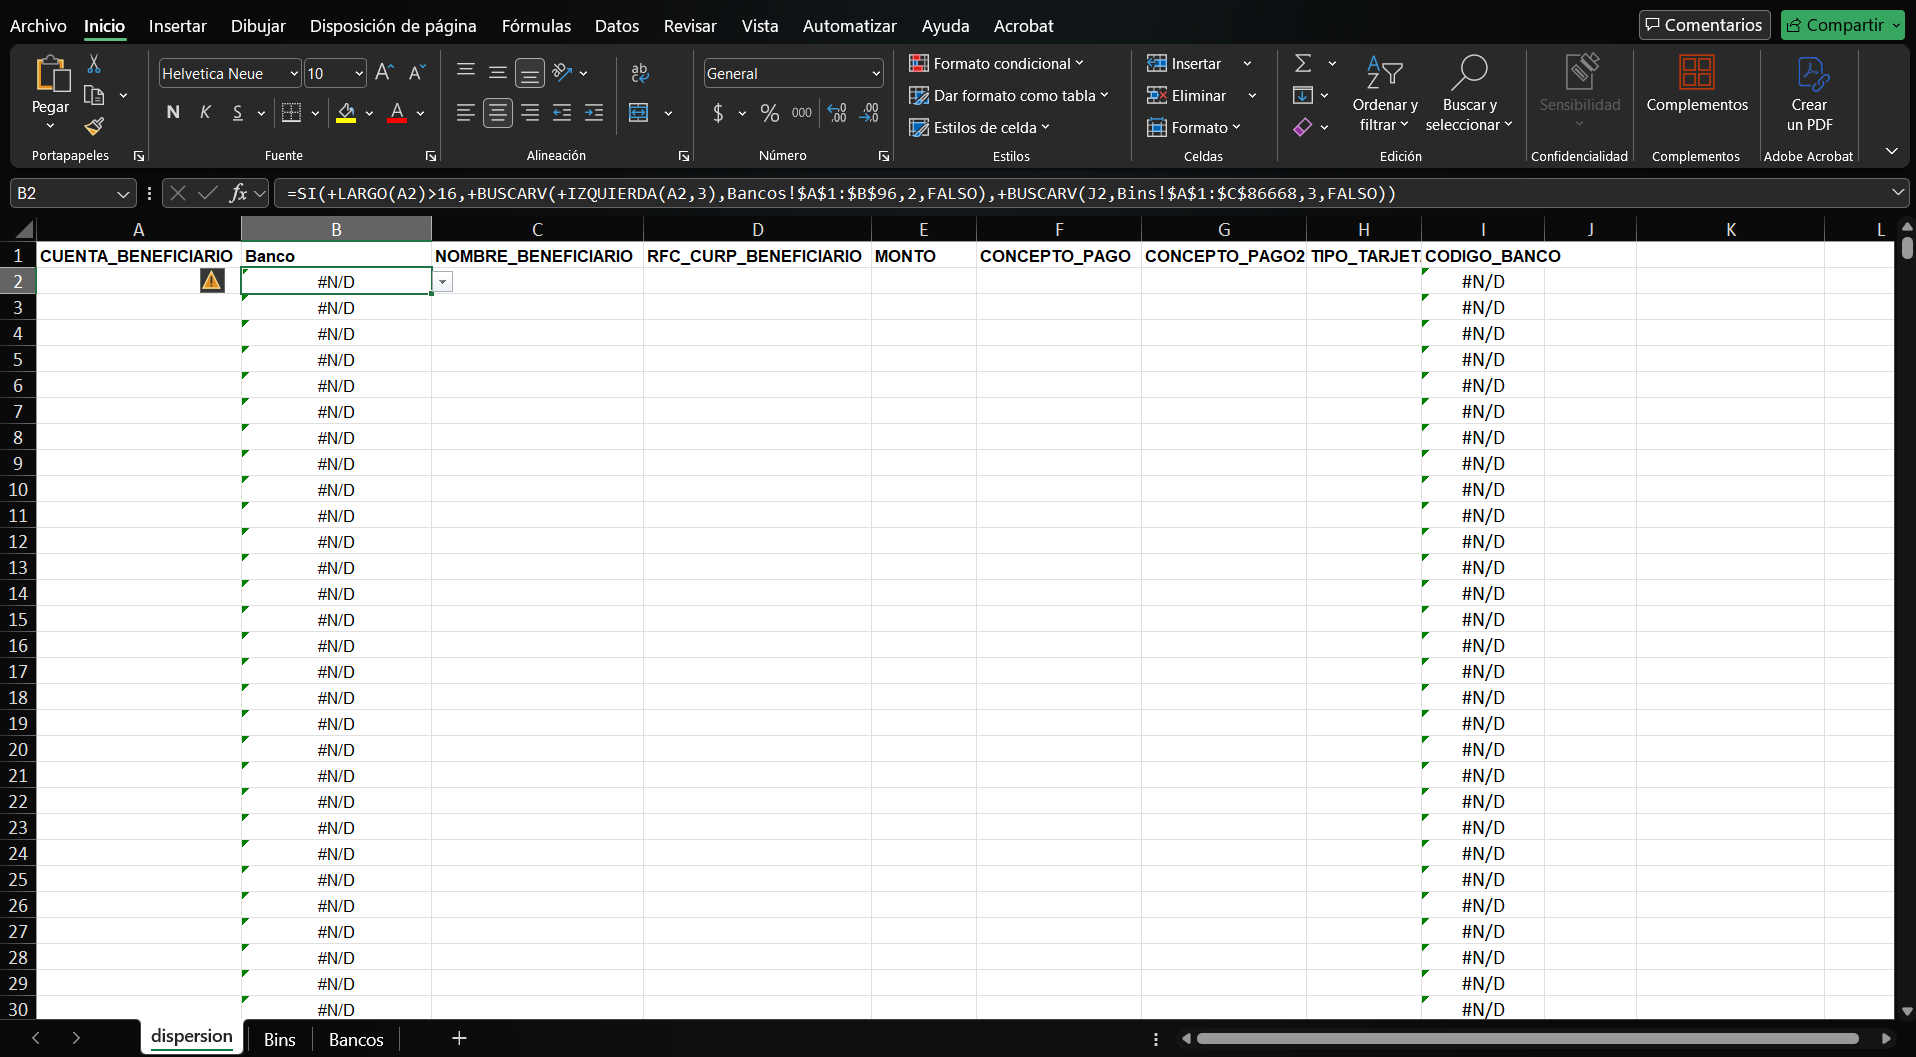
Task: Toggle wrap text button
Action: pyautogui.click(x=640, y=72)
